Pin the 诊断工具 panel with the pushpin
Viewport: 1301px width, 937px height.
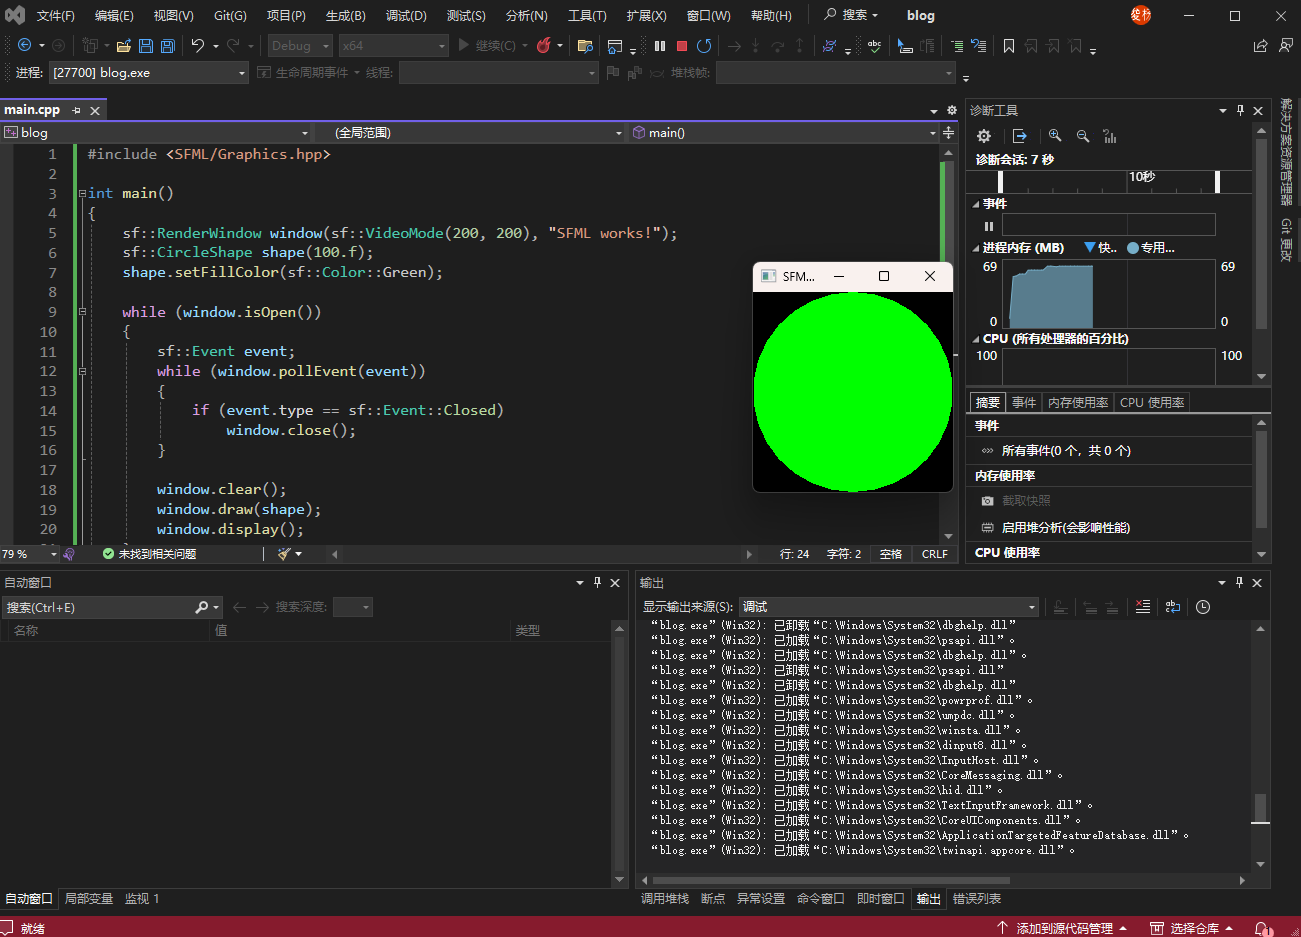coord(1240,110)
